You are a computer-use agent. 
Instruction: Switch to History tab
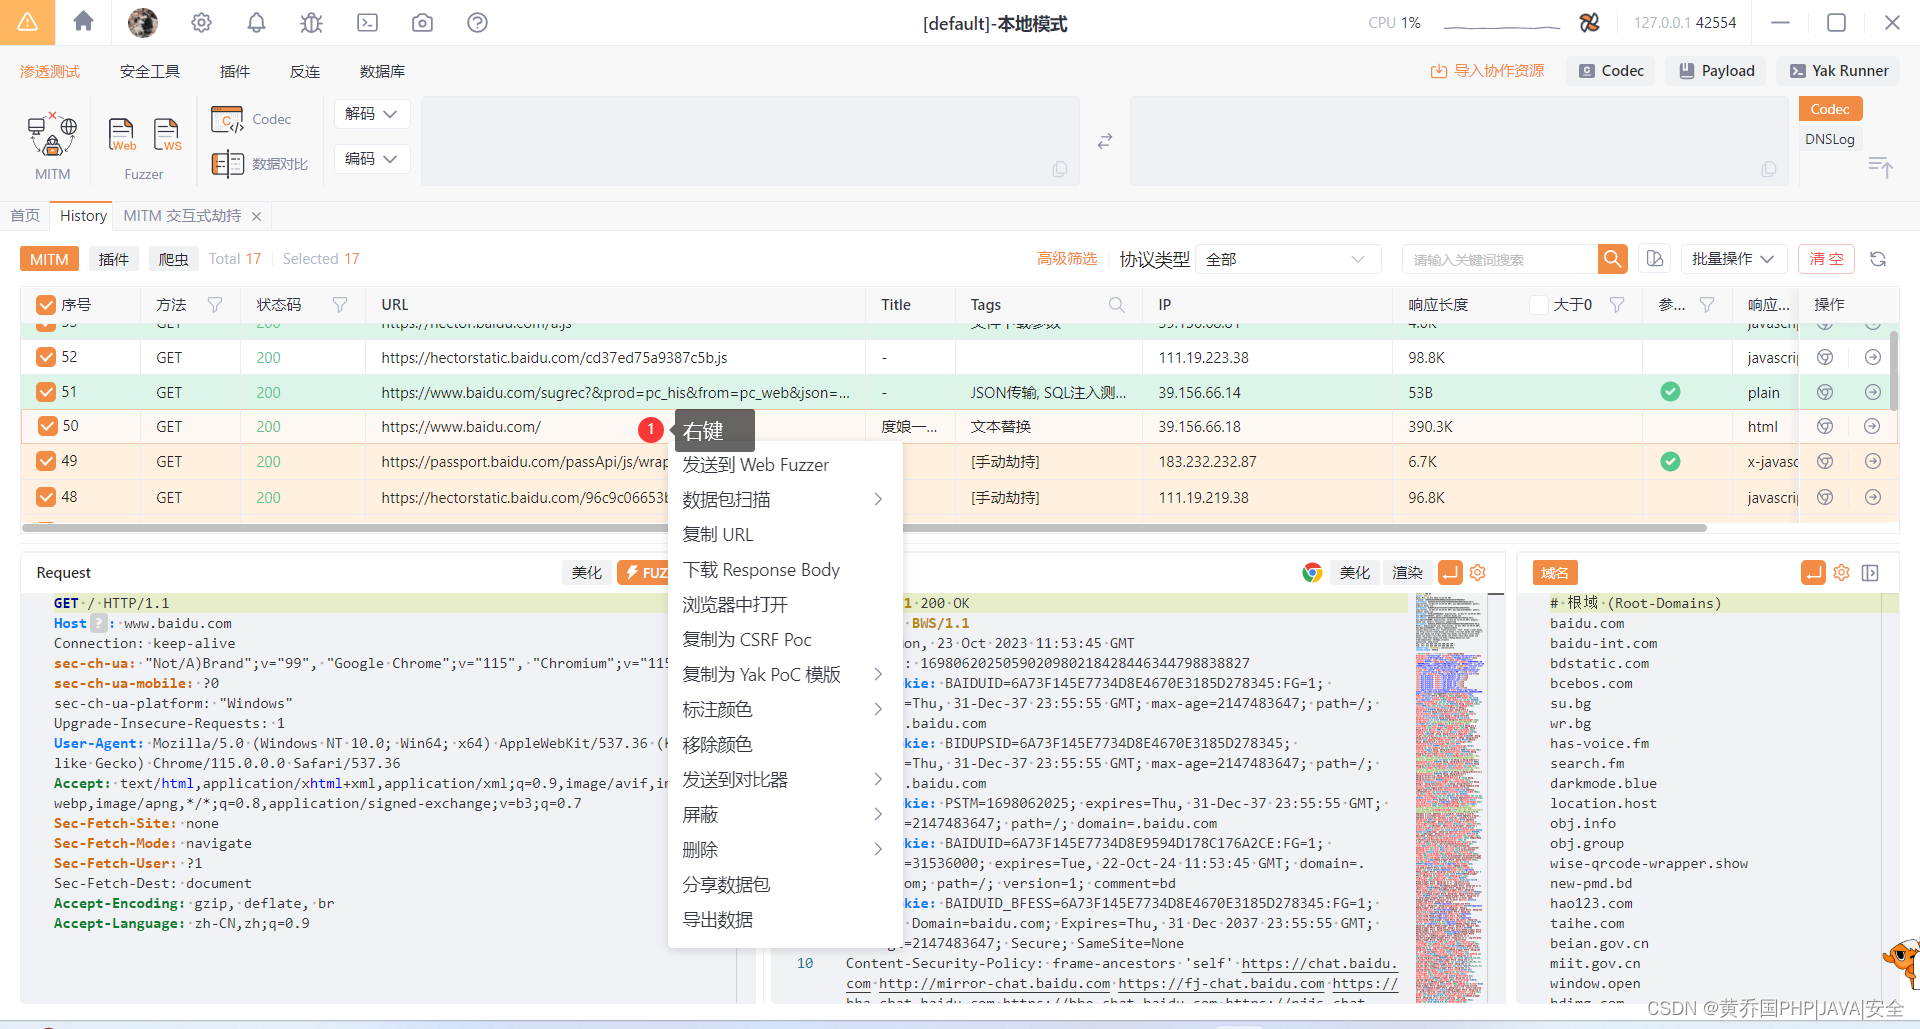point(83,216)
